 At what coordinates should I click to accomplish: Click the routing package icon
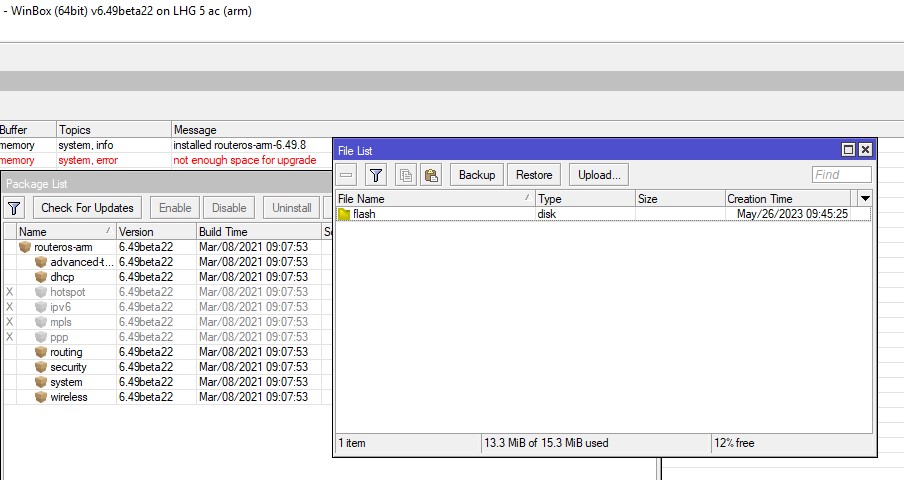41,352
